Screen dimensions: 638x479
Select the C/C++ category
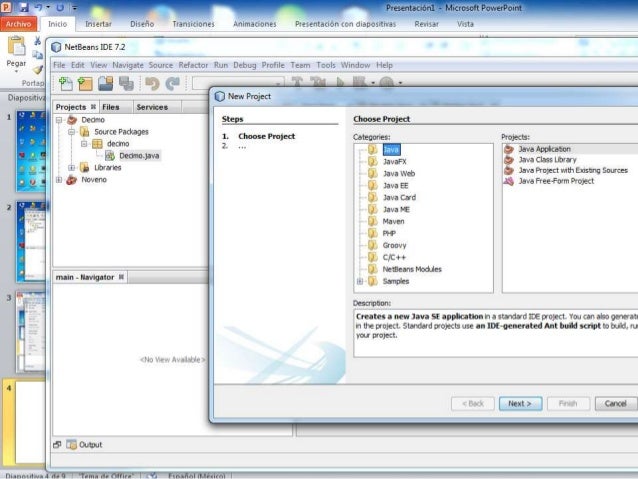[394, 257]
